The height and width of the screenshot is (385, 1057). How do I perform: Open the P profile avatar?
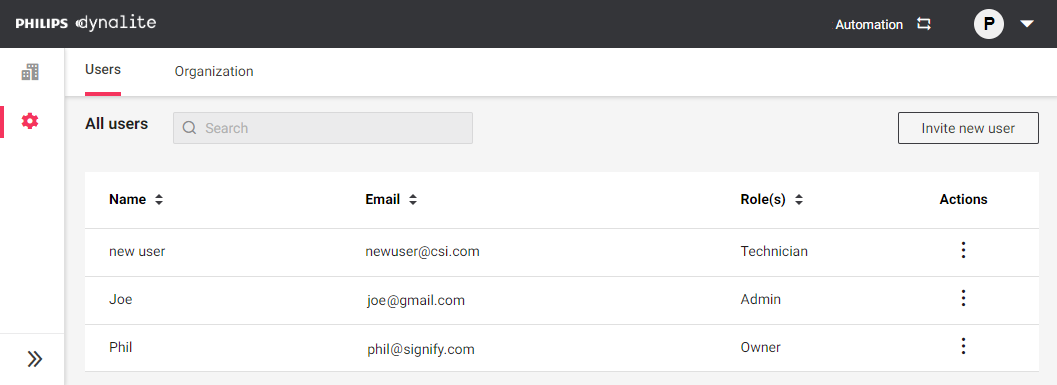pos(989,24)
